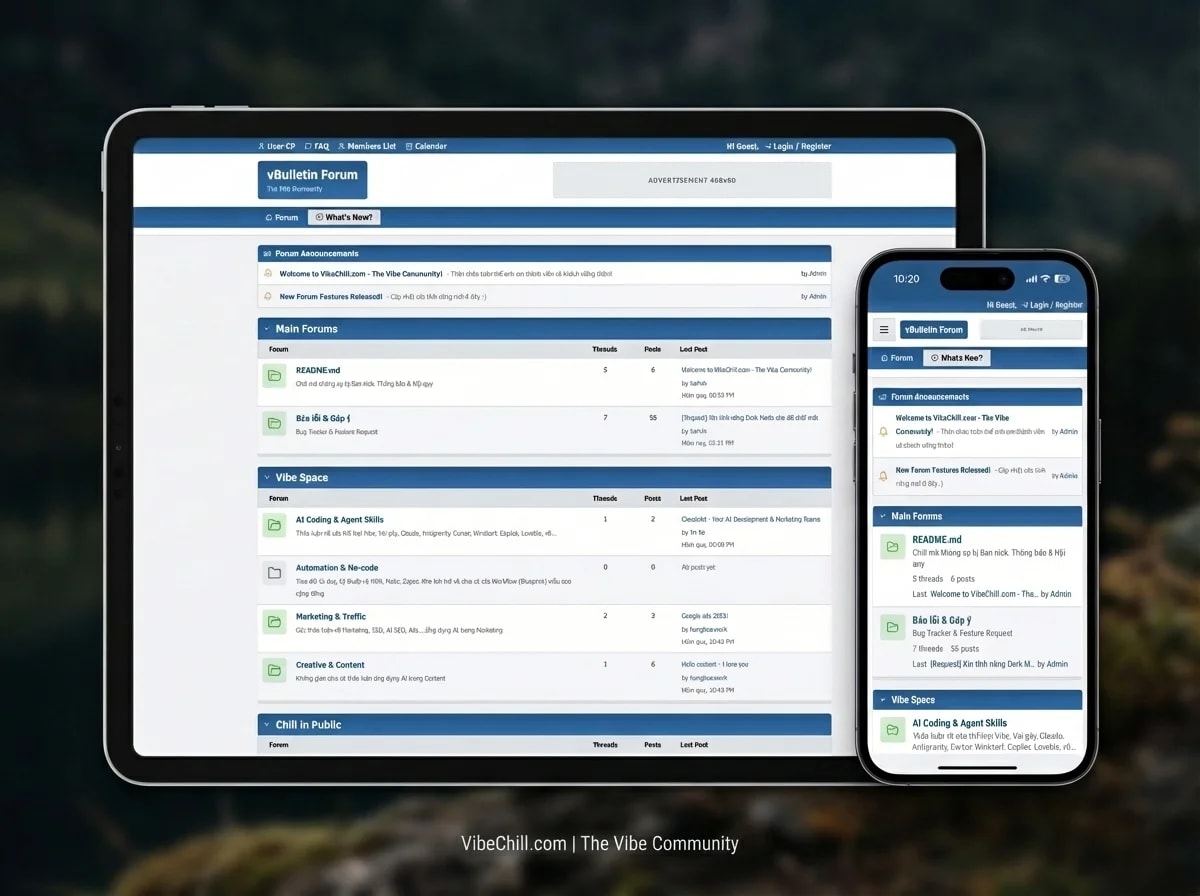Select the Forum tab in tablet navbar

(x=282, y=217)
